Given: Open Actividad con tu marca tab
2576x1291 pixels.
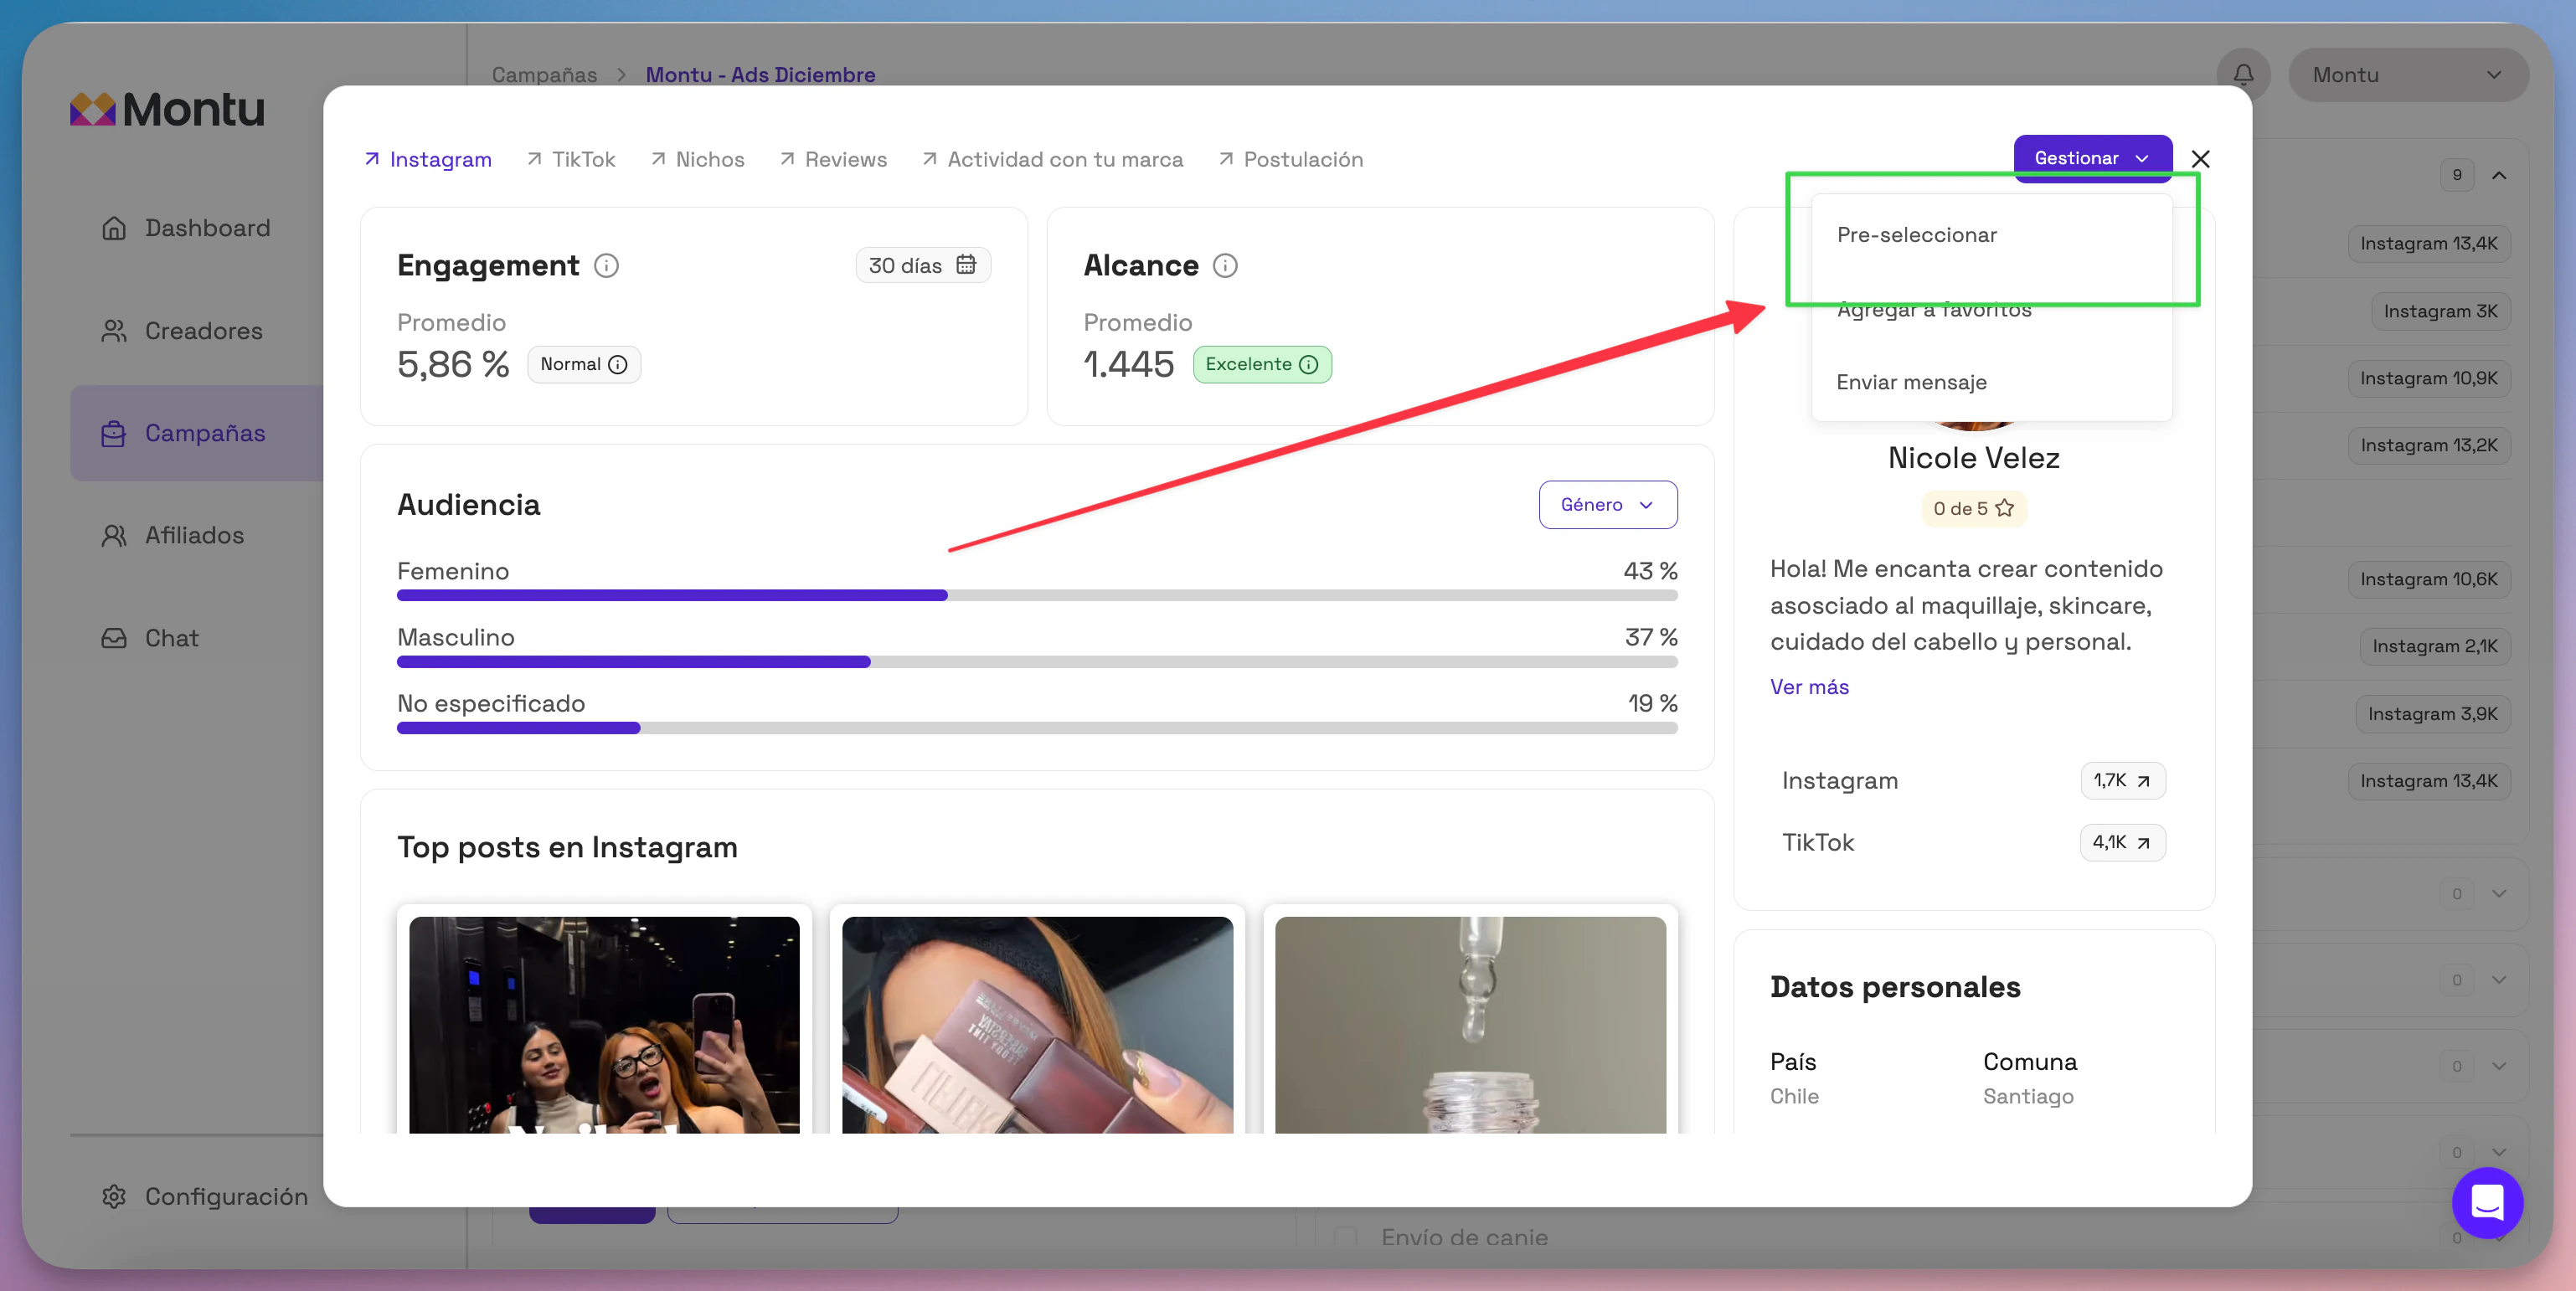Looking at the screenshot, I should (x=1052, y=159).
